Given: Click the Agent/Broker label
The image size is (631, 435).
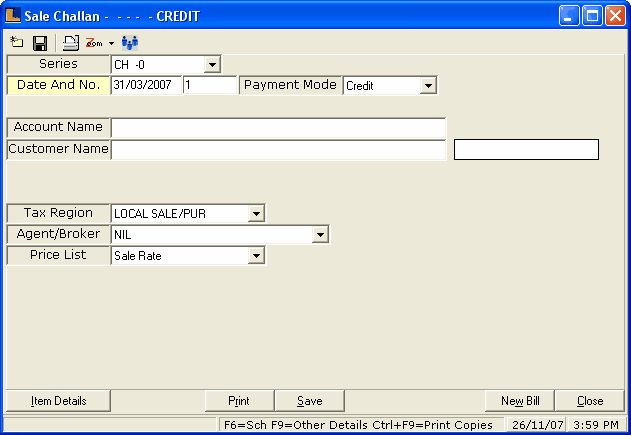Looking at the screenshot, I should 58,234.
